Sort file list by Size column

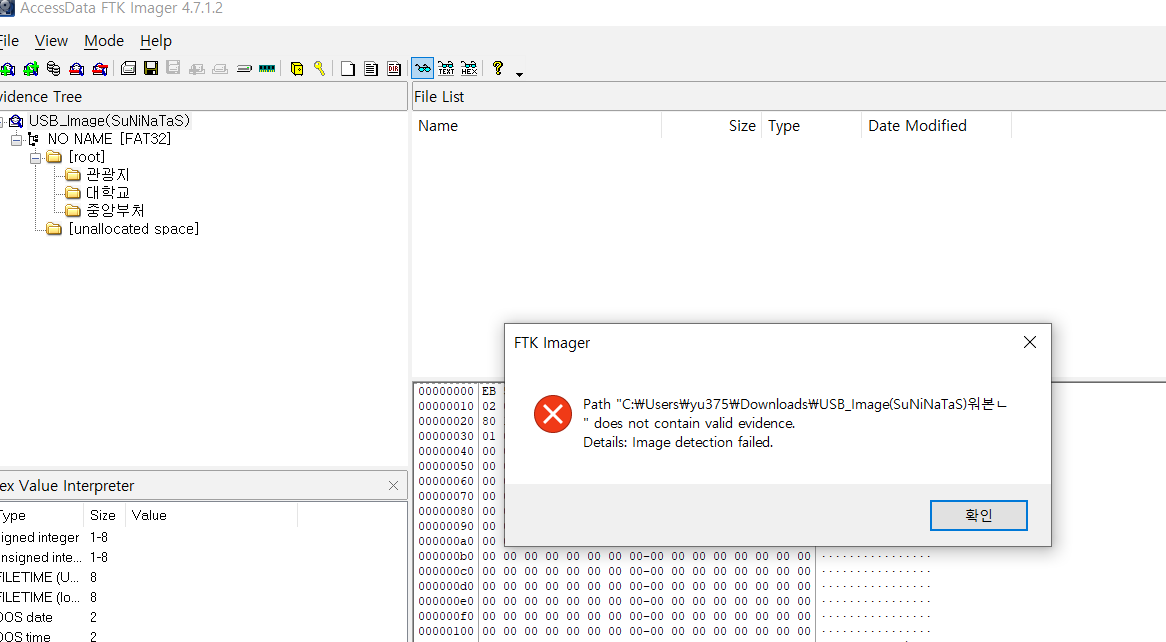[711, 126]
